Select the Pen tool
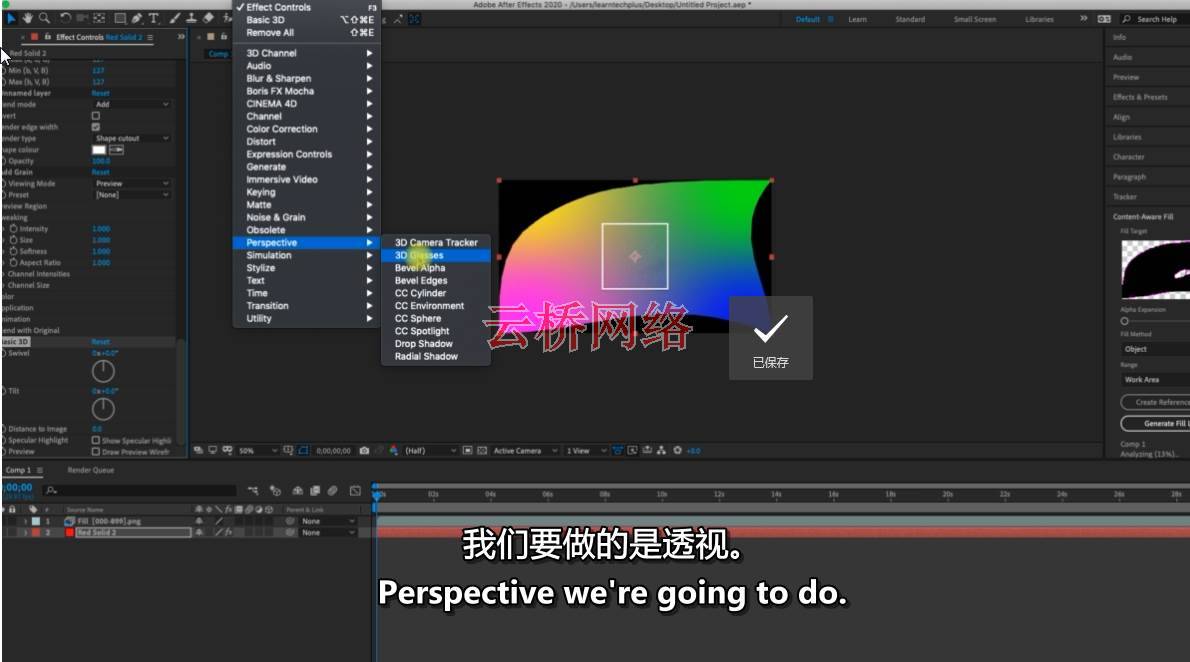This screenshot has width=1190, height=662. 136,18
